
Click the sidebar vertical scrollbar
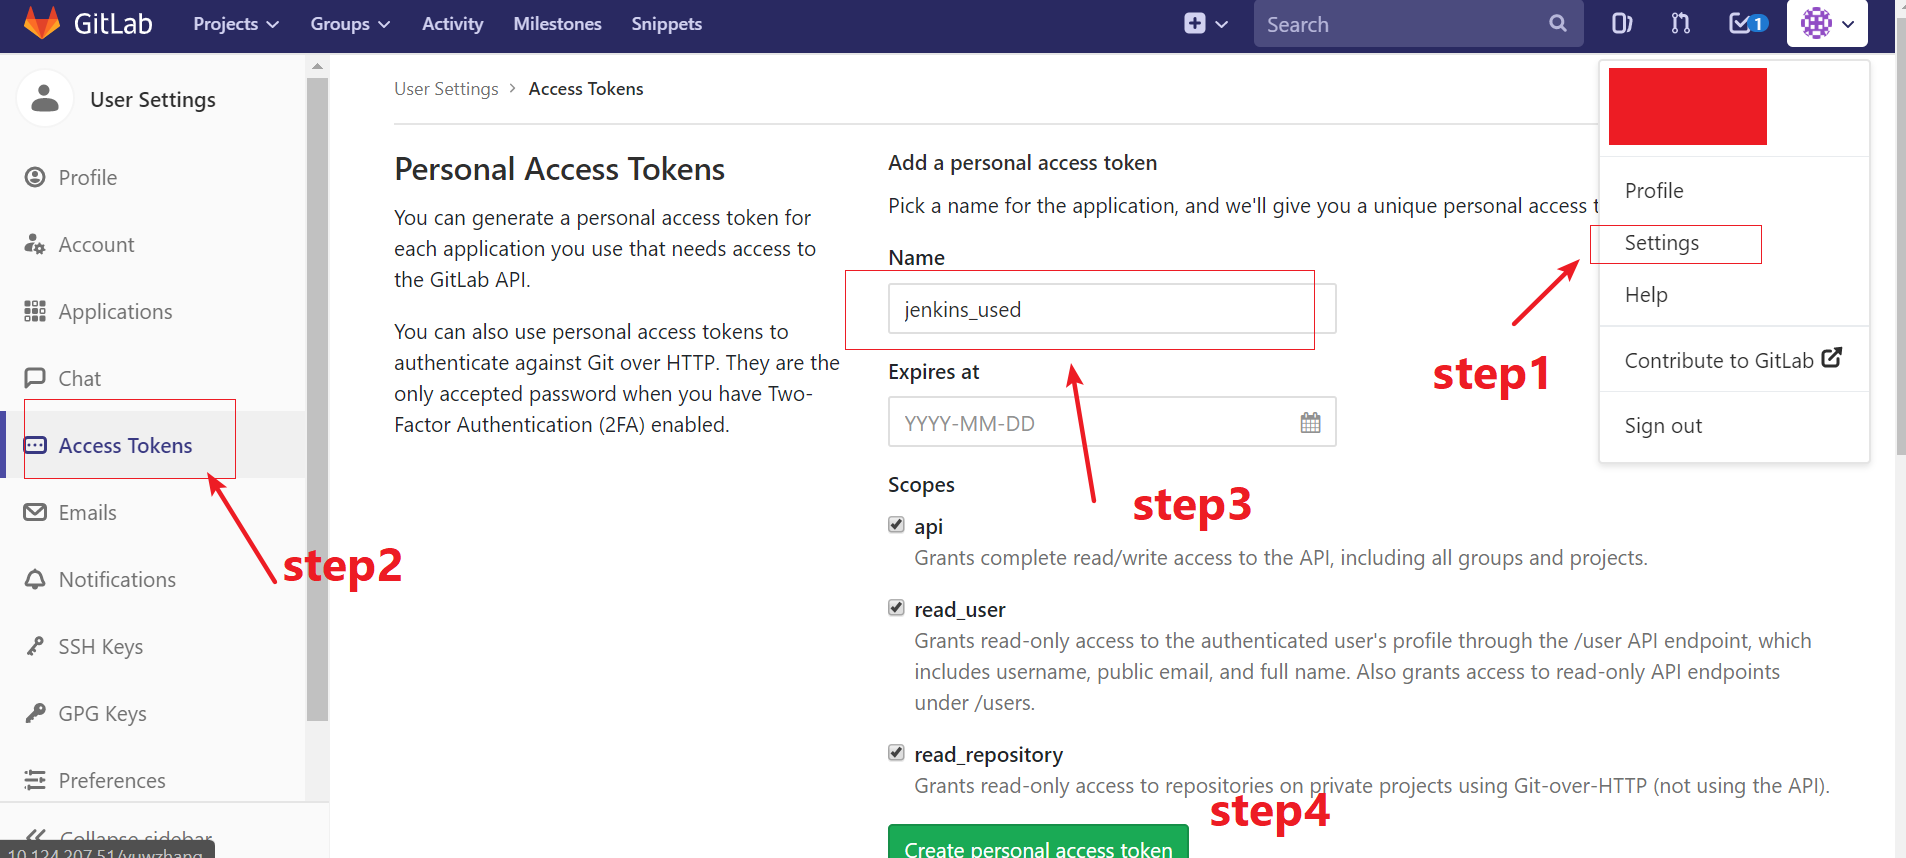point(317,400)
